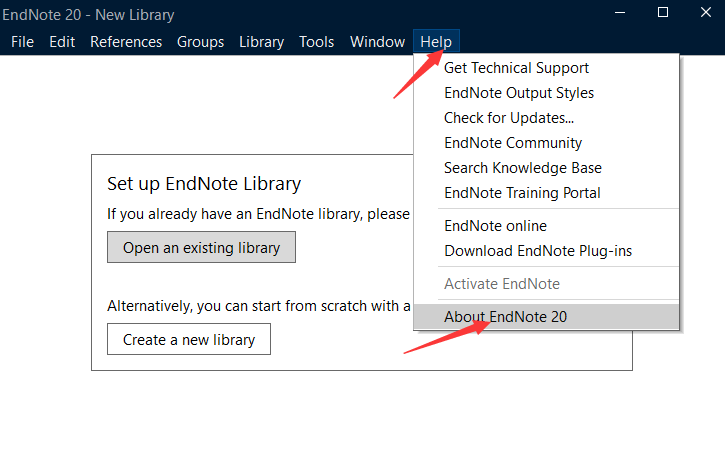Maximize the EndNote 20 window
Image resolution: width=725 pixels, height=465 pixels.
point(663,12)
